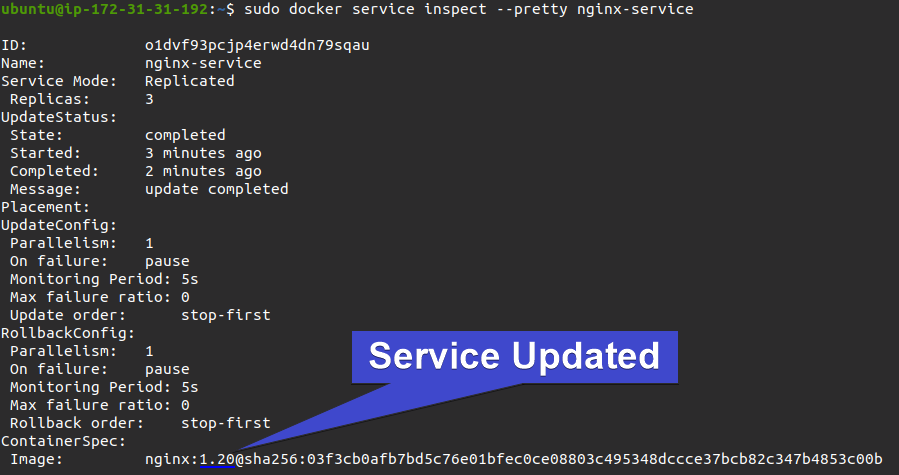Click the UpdateConfig heading line
The height and width of the screenshot is (475, 899).
[x=59, y=225]
